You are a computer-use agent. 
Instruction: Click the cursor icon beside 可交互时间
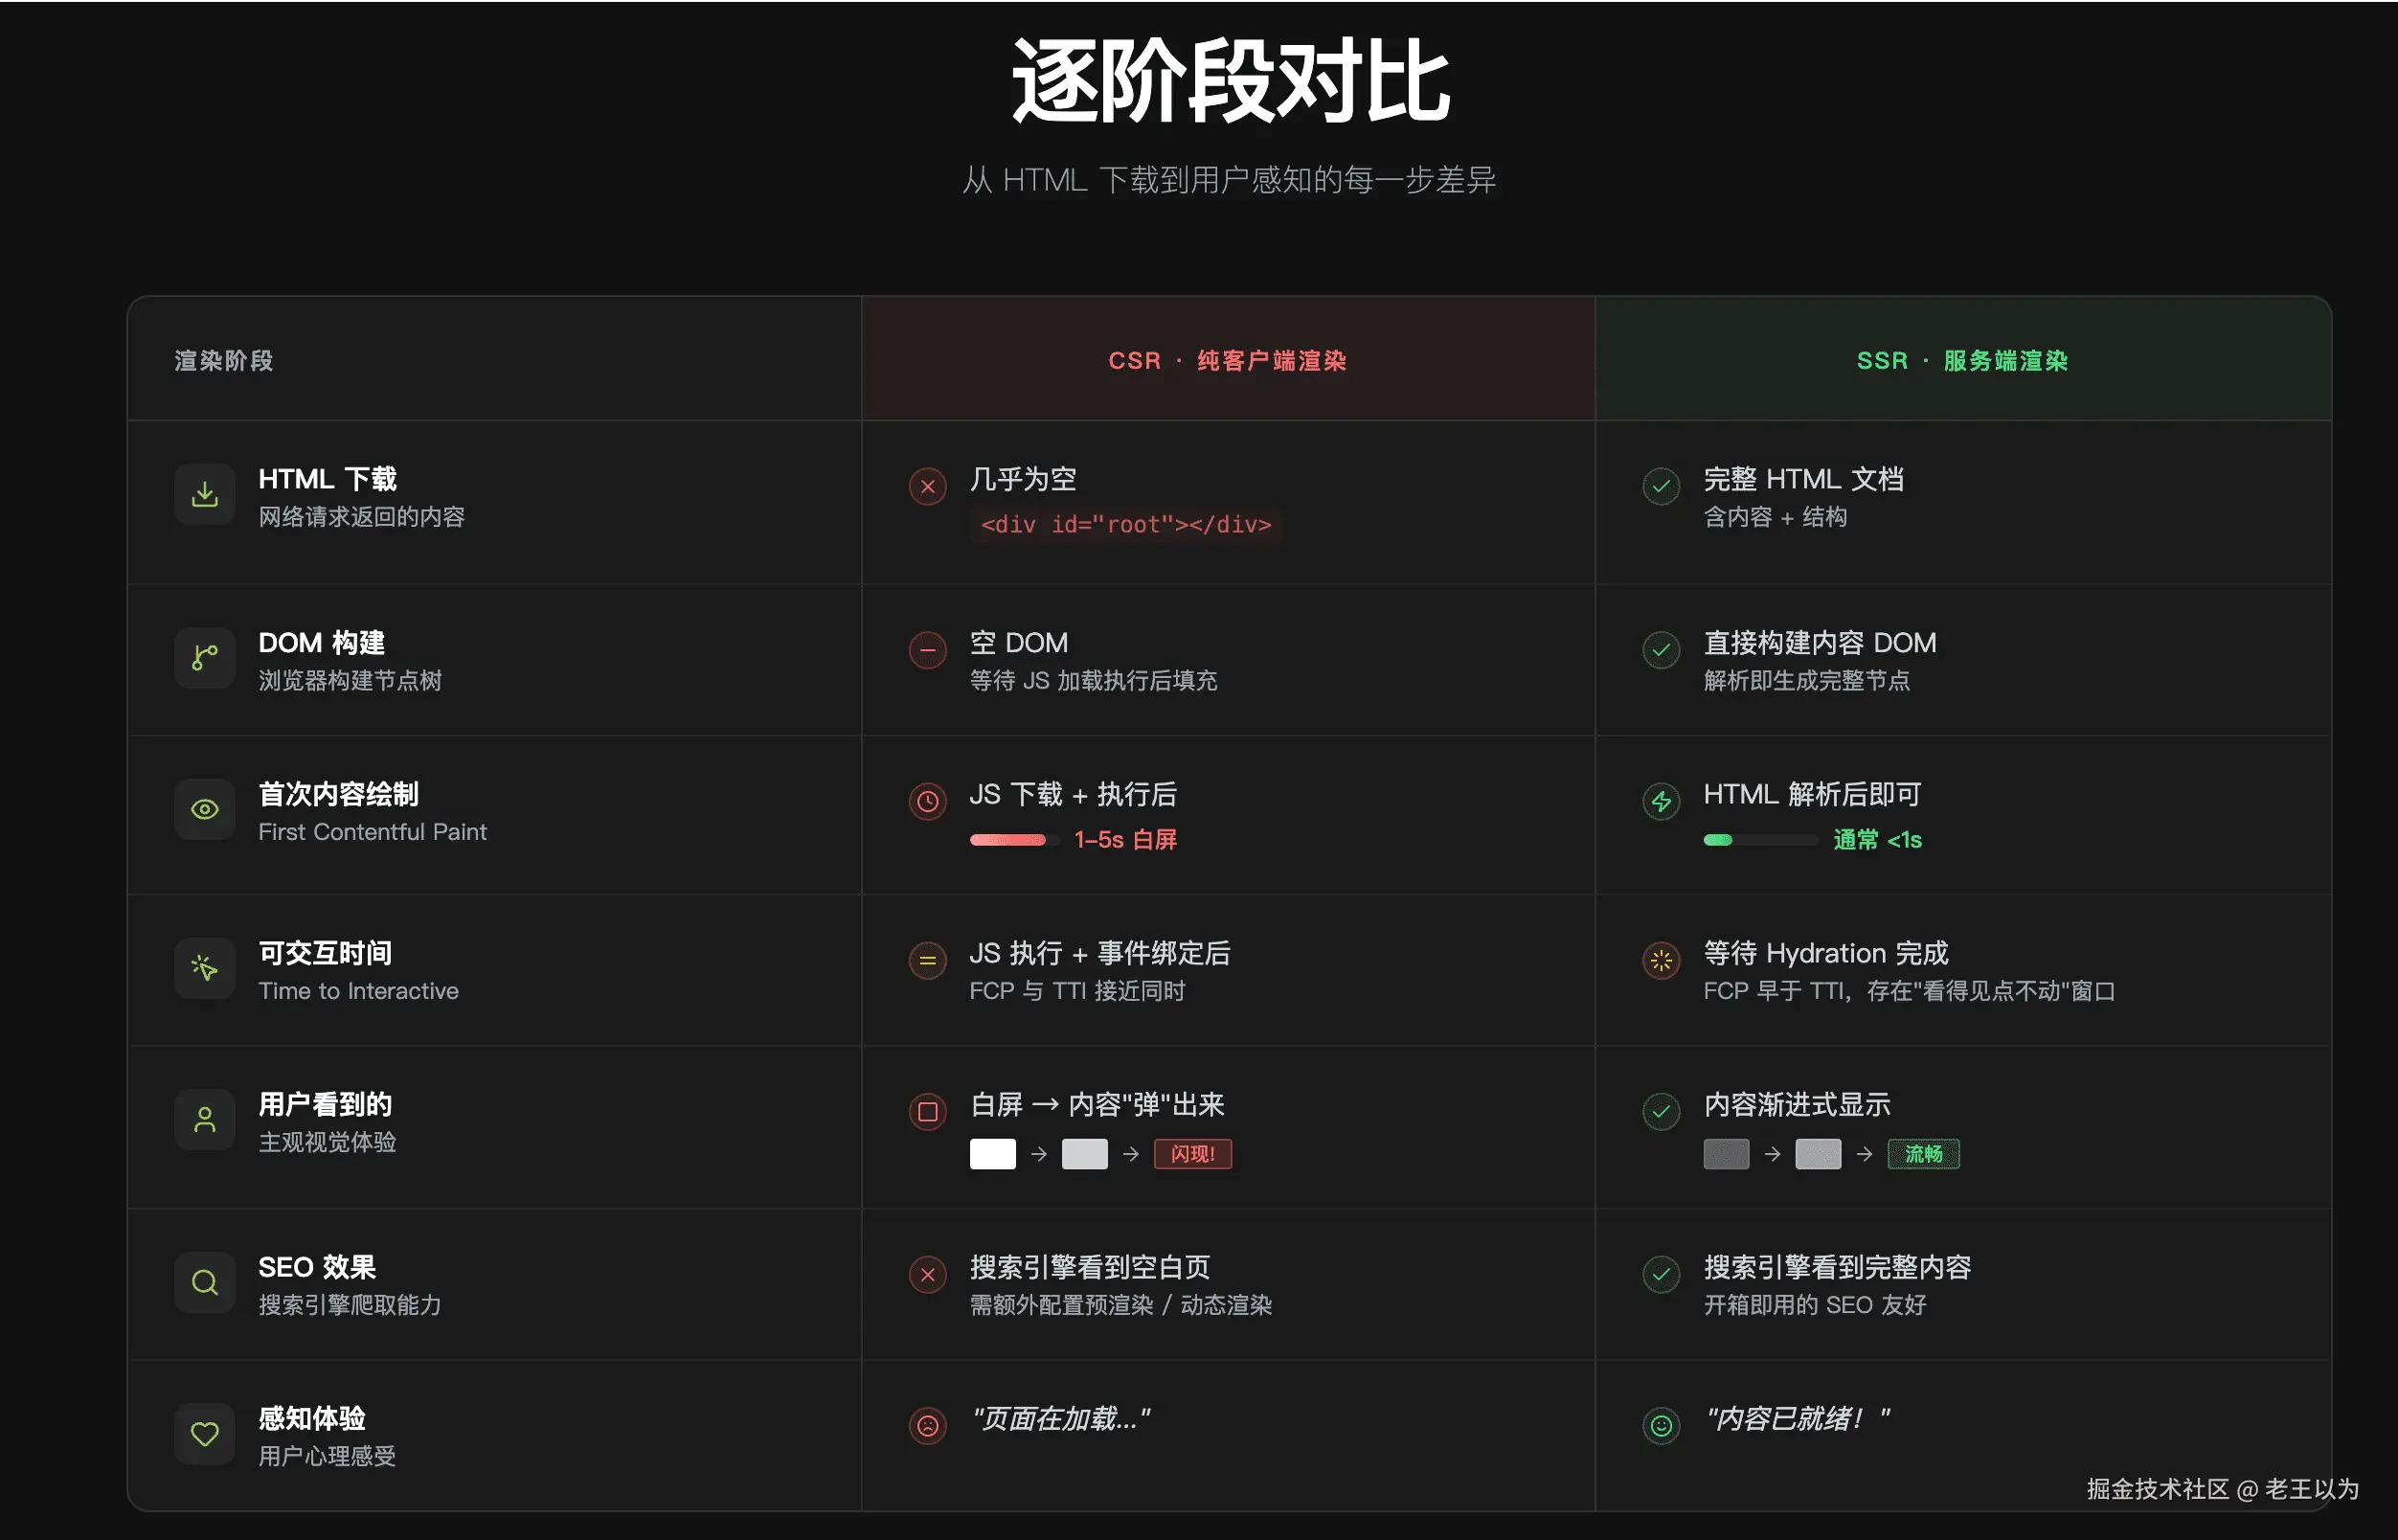coord(205,968)
